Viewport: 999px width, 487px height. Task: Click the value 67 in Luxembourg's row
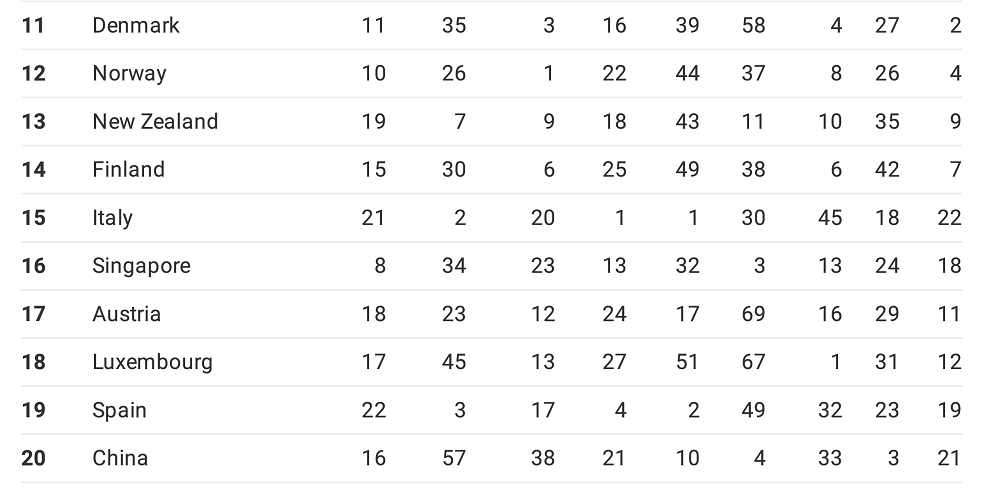pos(753,362)
